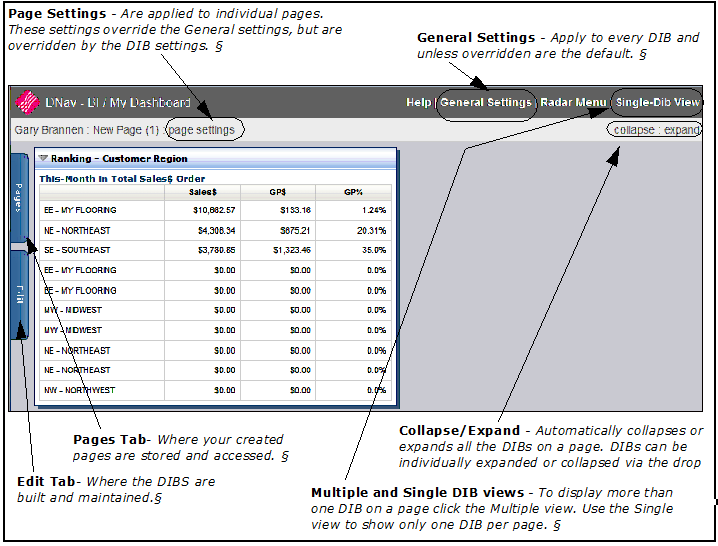Open the Edit side tab
The width and height of the screenshot is (718, 546).
[x=19, y=294]
